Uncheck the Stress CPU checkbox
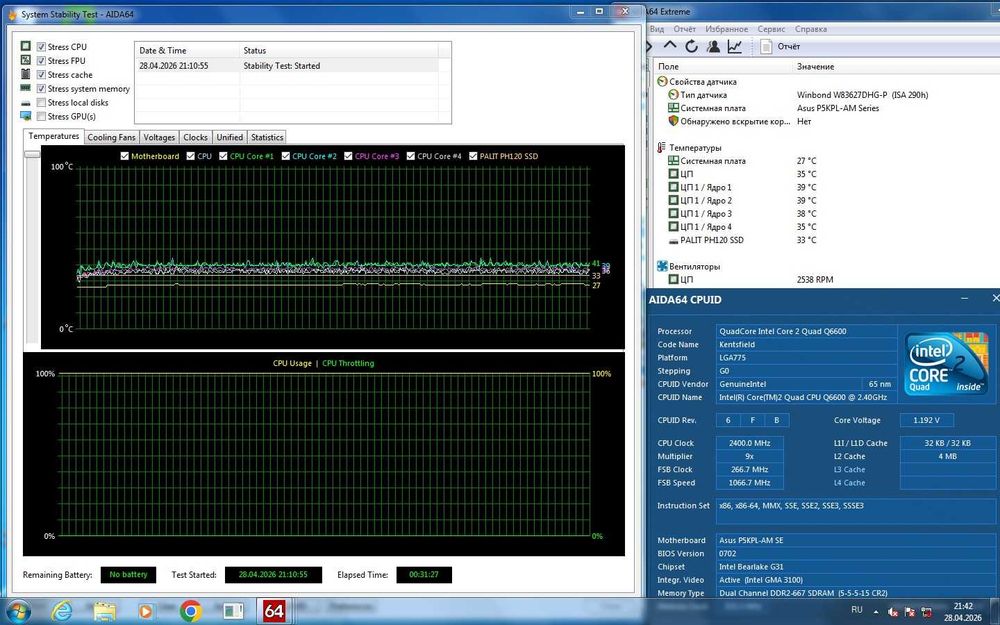 pos(41,47)
